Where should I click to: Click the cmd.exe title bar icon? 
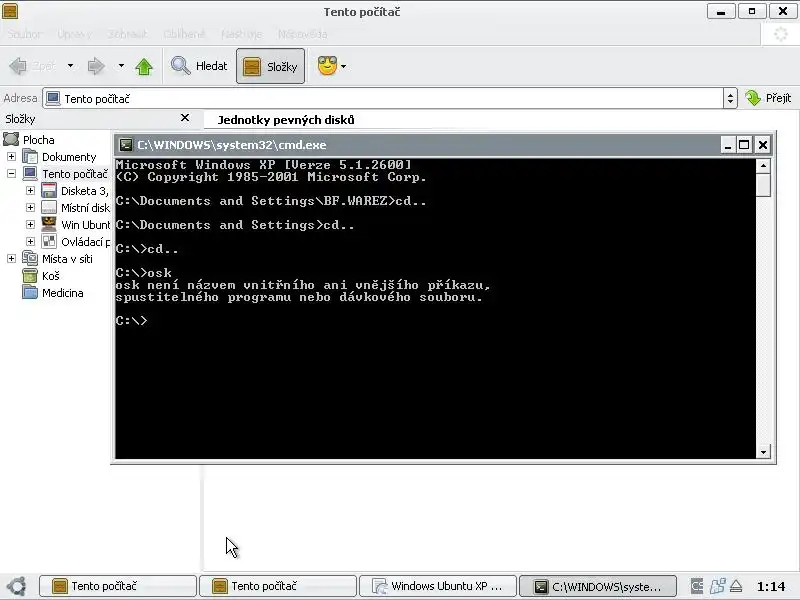(126, 145)
